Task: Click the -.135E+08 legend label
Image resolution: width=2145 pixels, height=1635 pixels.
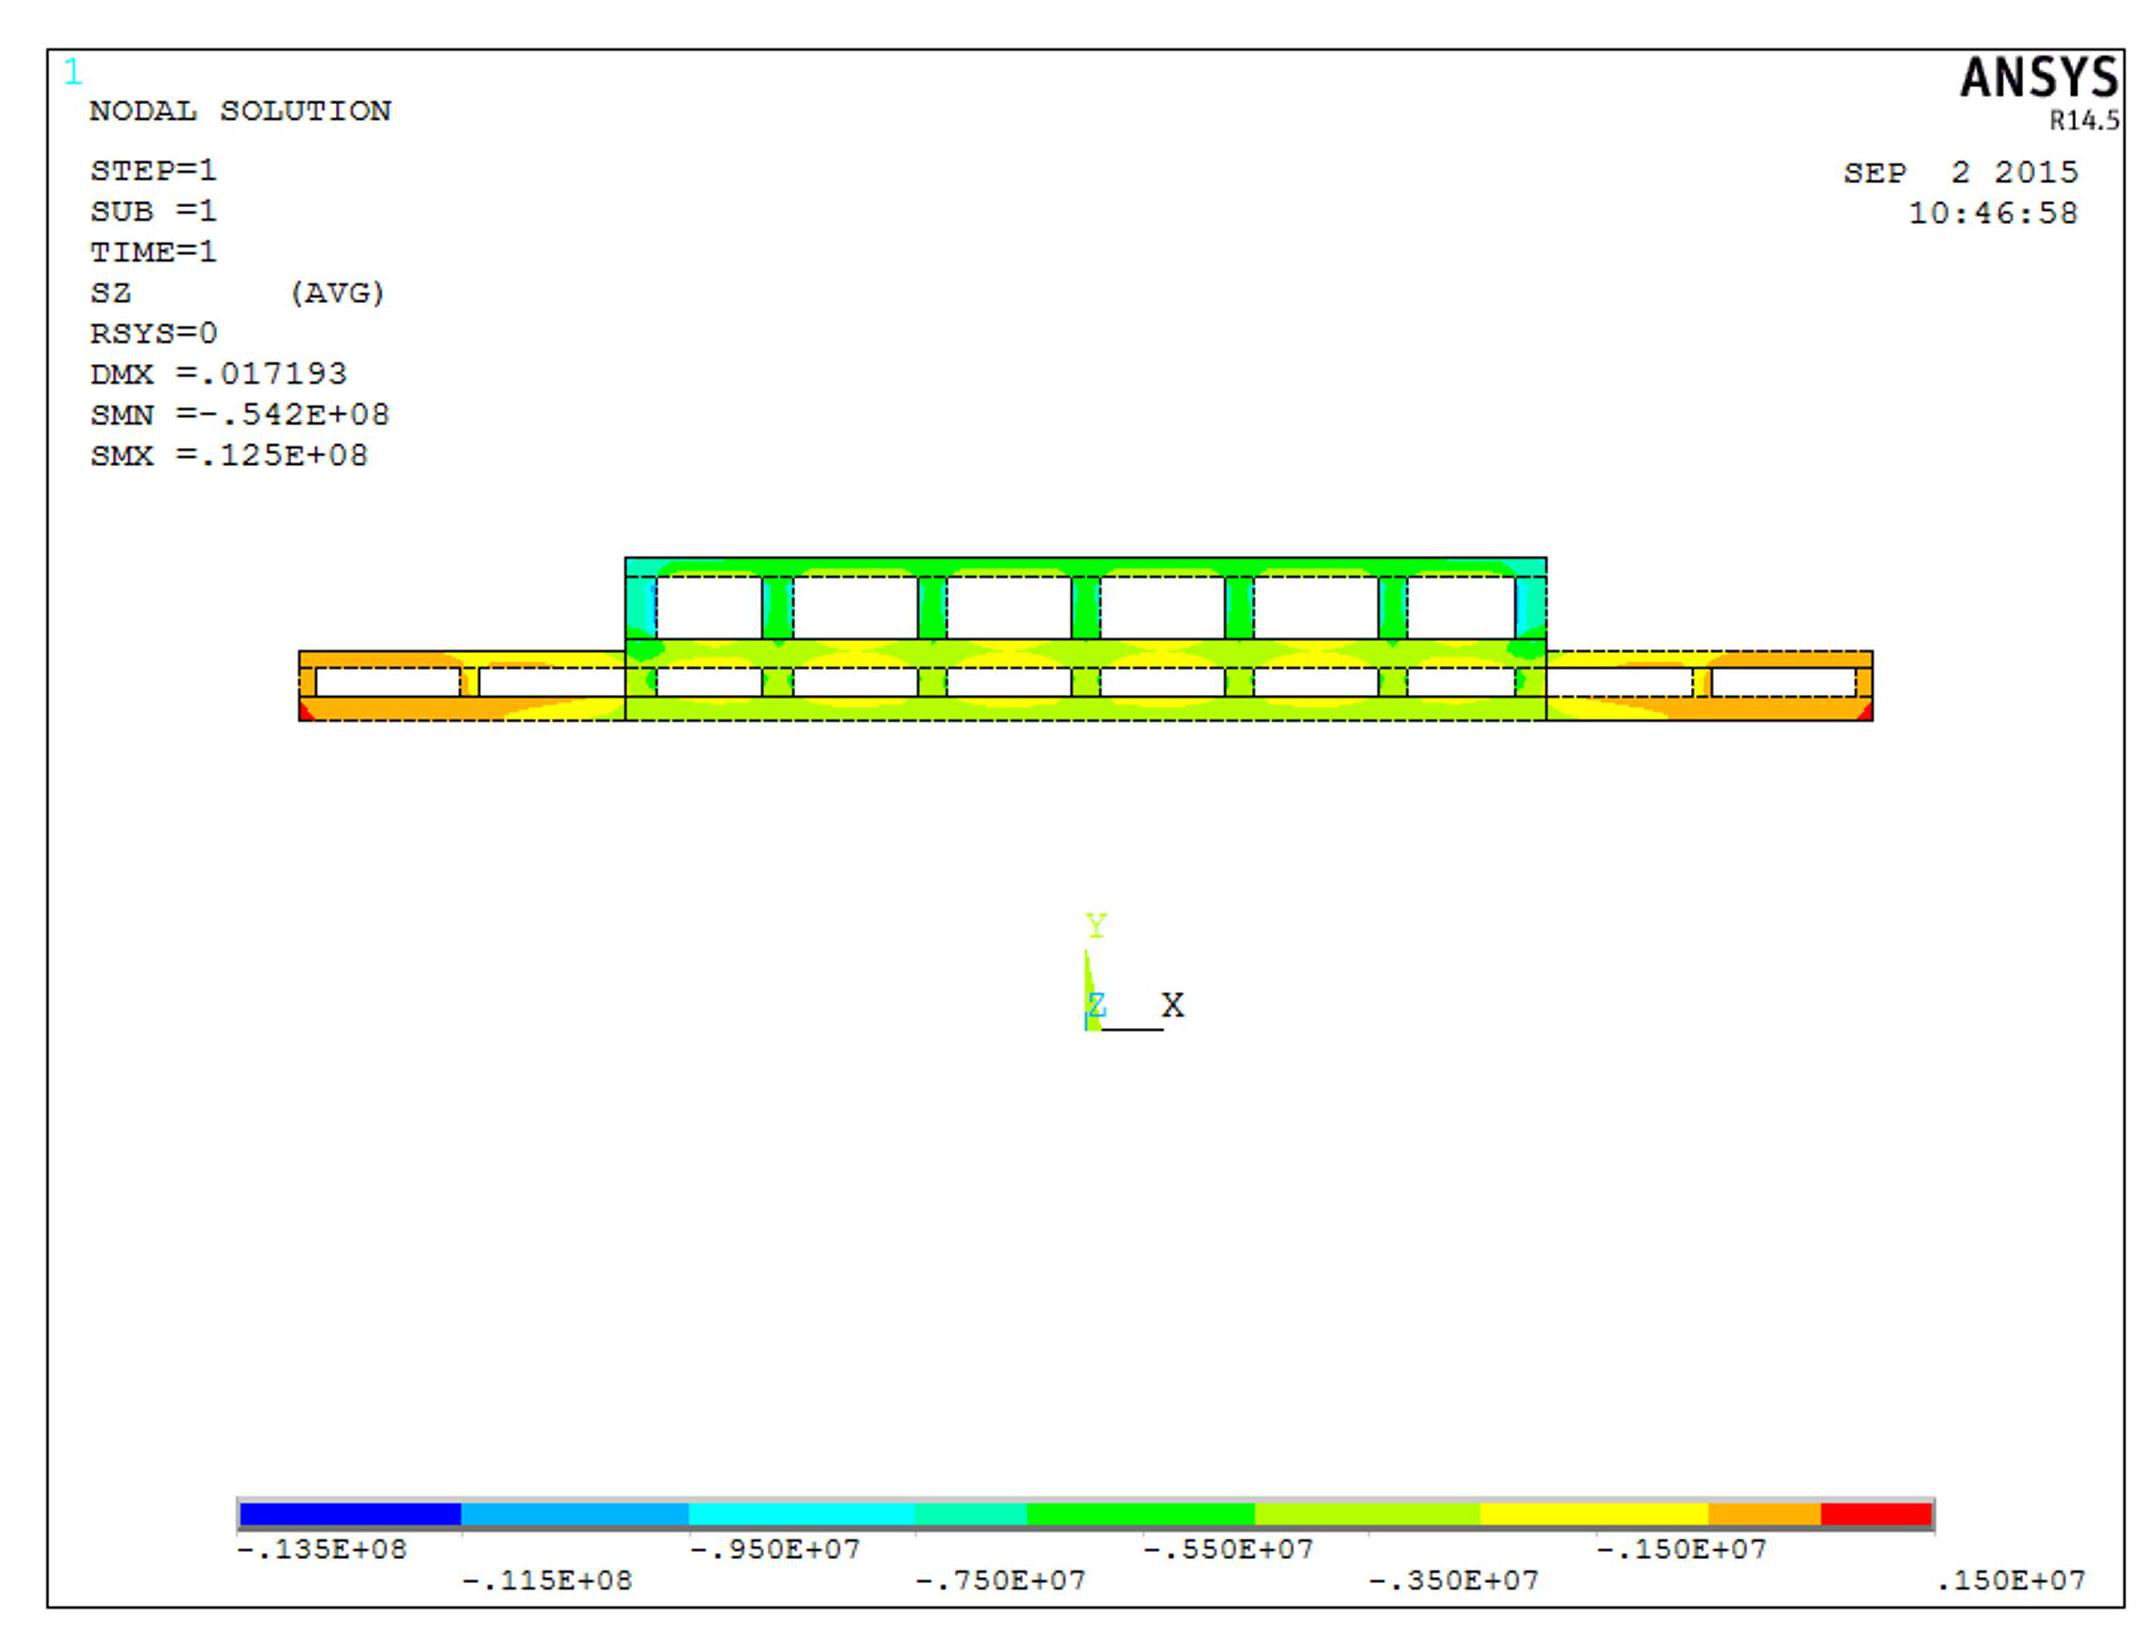Action: [322, 1550]
